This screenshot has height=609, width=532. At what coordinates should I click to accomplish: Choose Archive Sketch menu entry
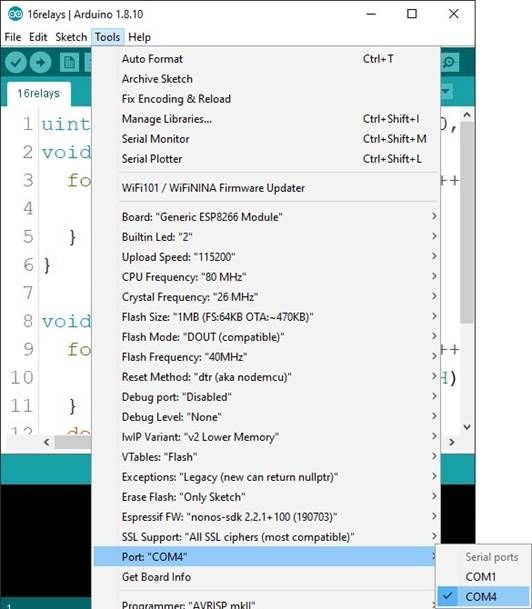(x=266, y=79)
